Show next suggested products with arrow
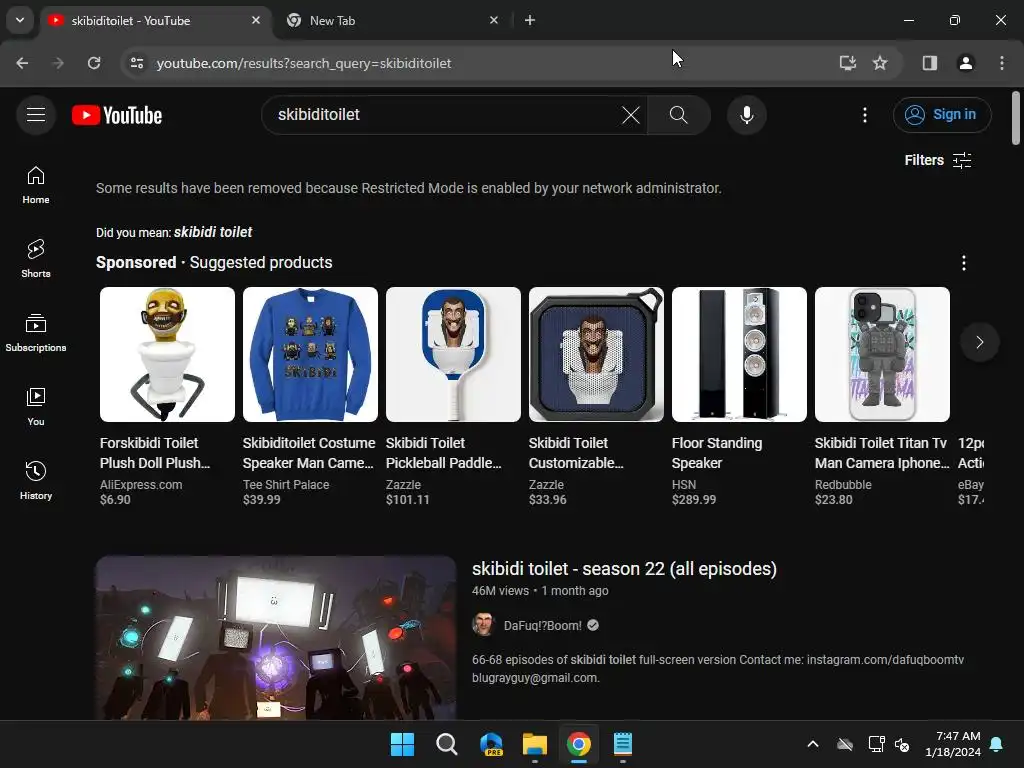This screenshot has width=1024, height=768. (x=980, y=342)
